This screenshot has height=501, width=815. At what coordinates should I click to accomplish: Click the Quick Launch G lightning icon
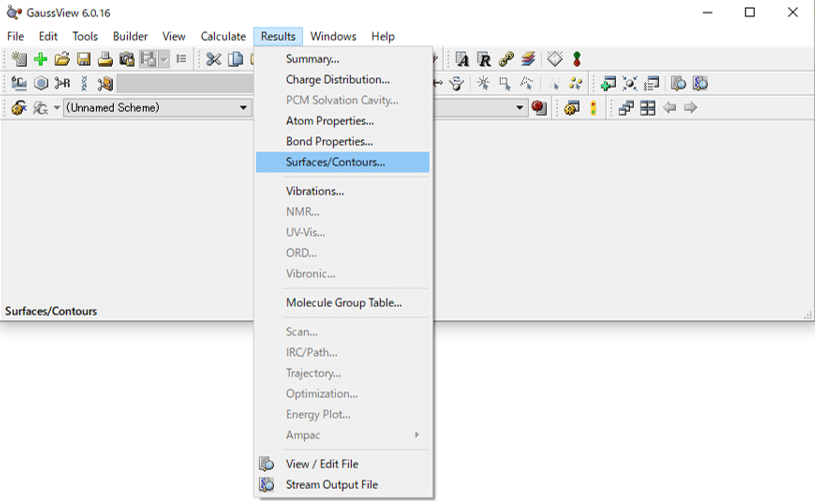(x=41, y=108)
